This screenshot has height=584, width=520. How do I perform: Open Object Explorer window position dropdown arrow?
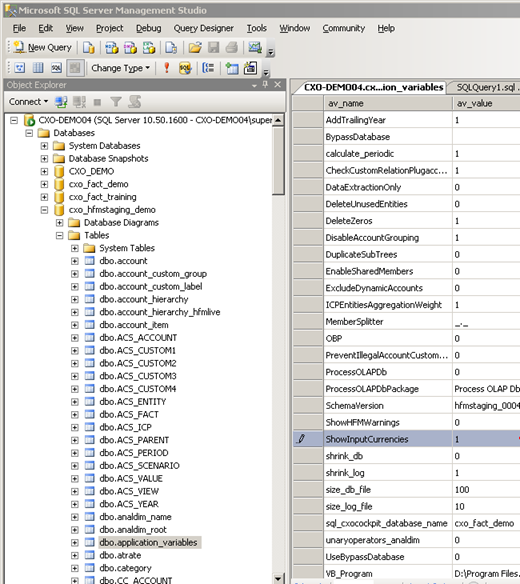click(254, 85)
